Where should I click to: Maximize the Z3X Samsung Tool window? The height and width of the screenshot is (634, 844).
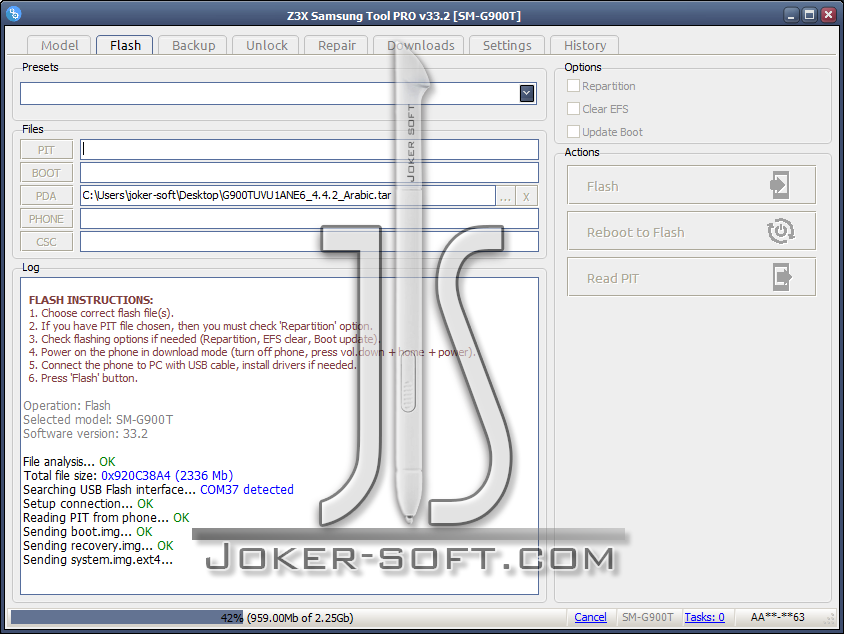pyautogui.click(x=809, y=15)
